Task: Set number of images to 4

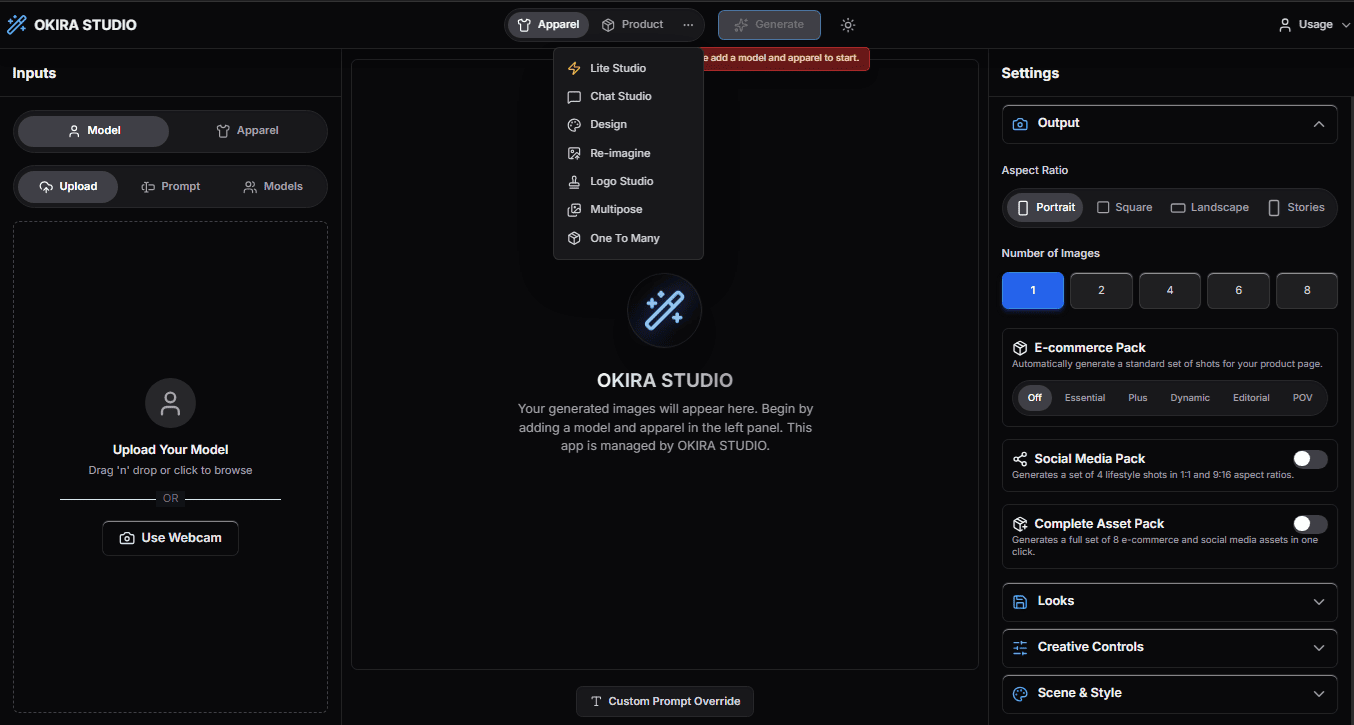Action: [1170, 291]
